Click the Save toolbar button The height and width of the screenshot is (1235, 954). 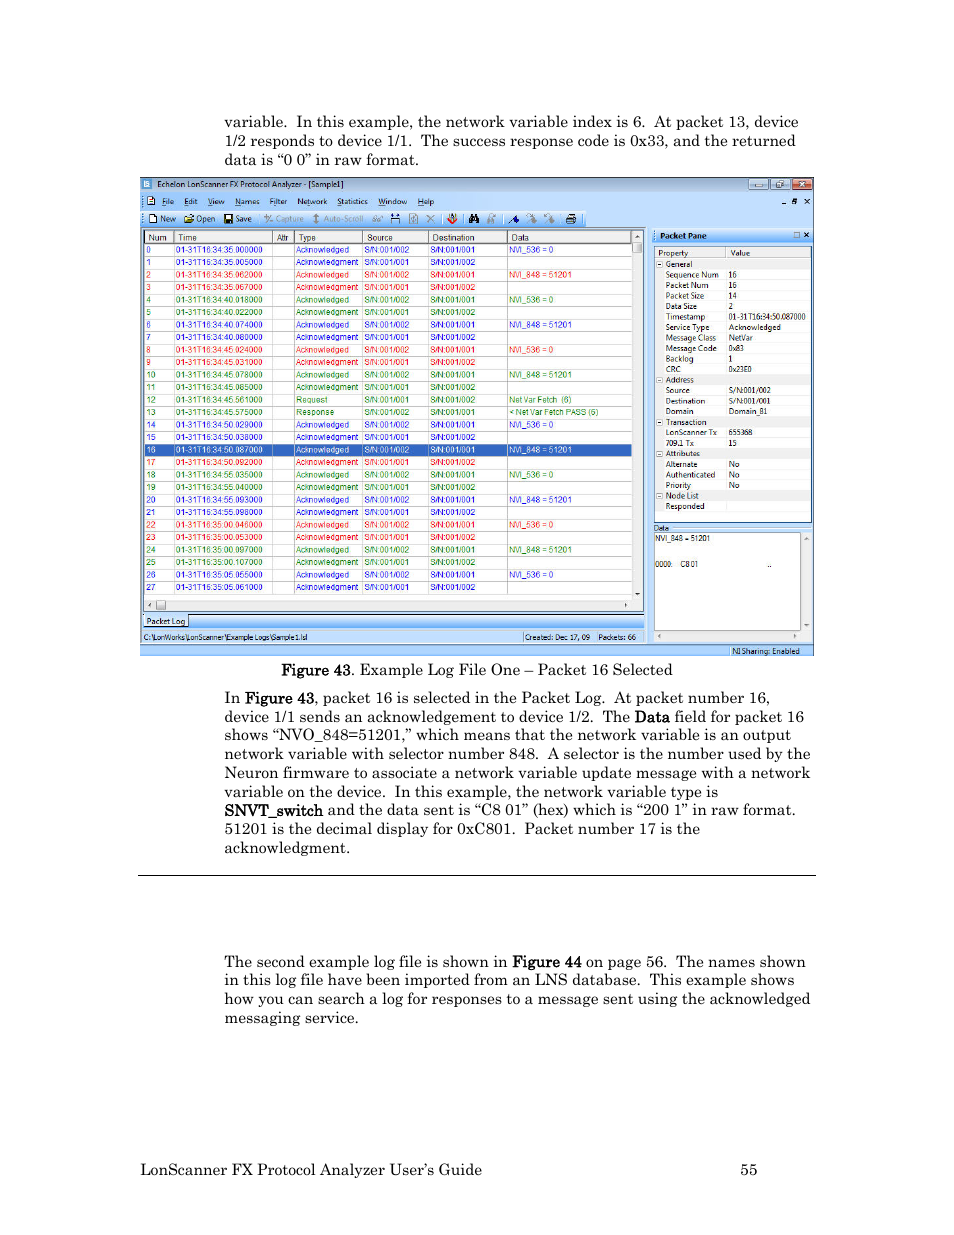pyautogui.click(x=238, y=219)
